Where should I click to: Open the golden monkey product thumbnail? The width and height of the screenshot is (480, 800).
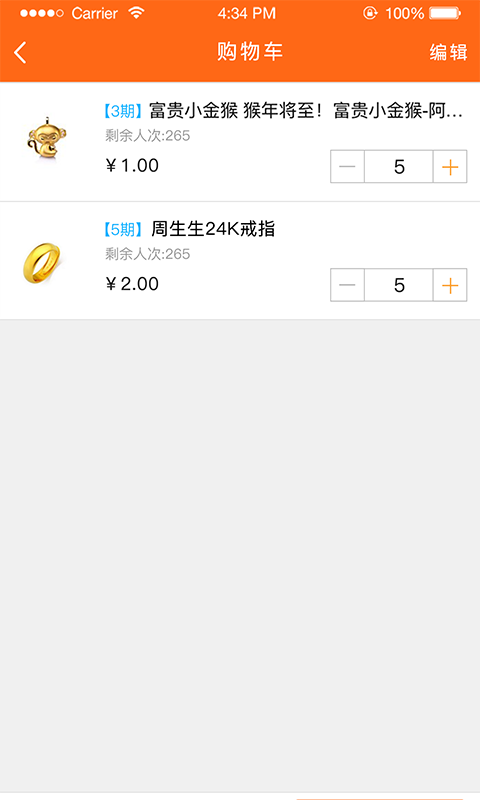[x=46, y=138]
